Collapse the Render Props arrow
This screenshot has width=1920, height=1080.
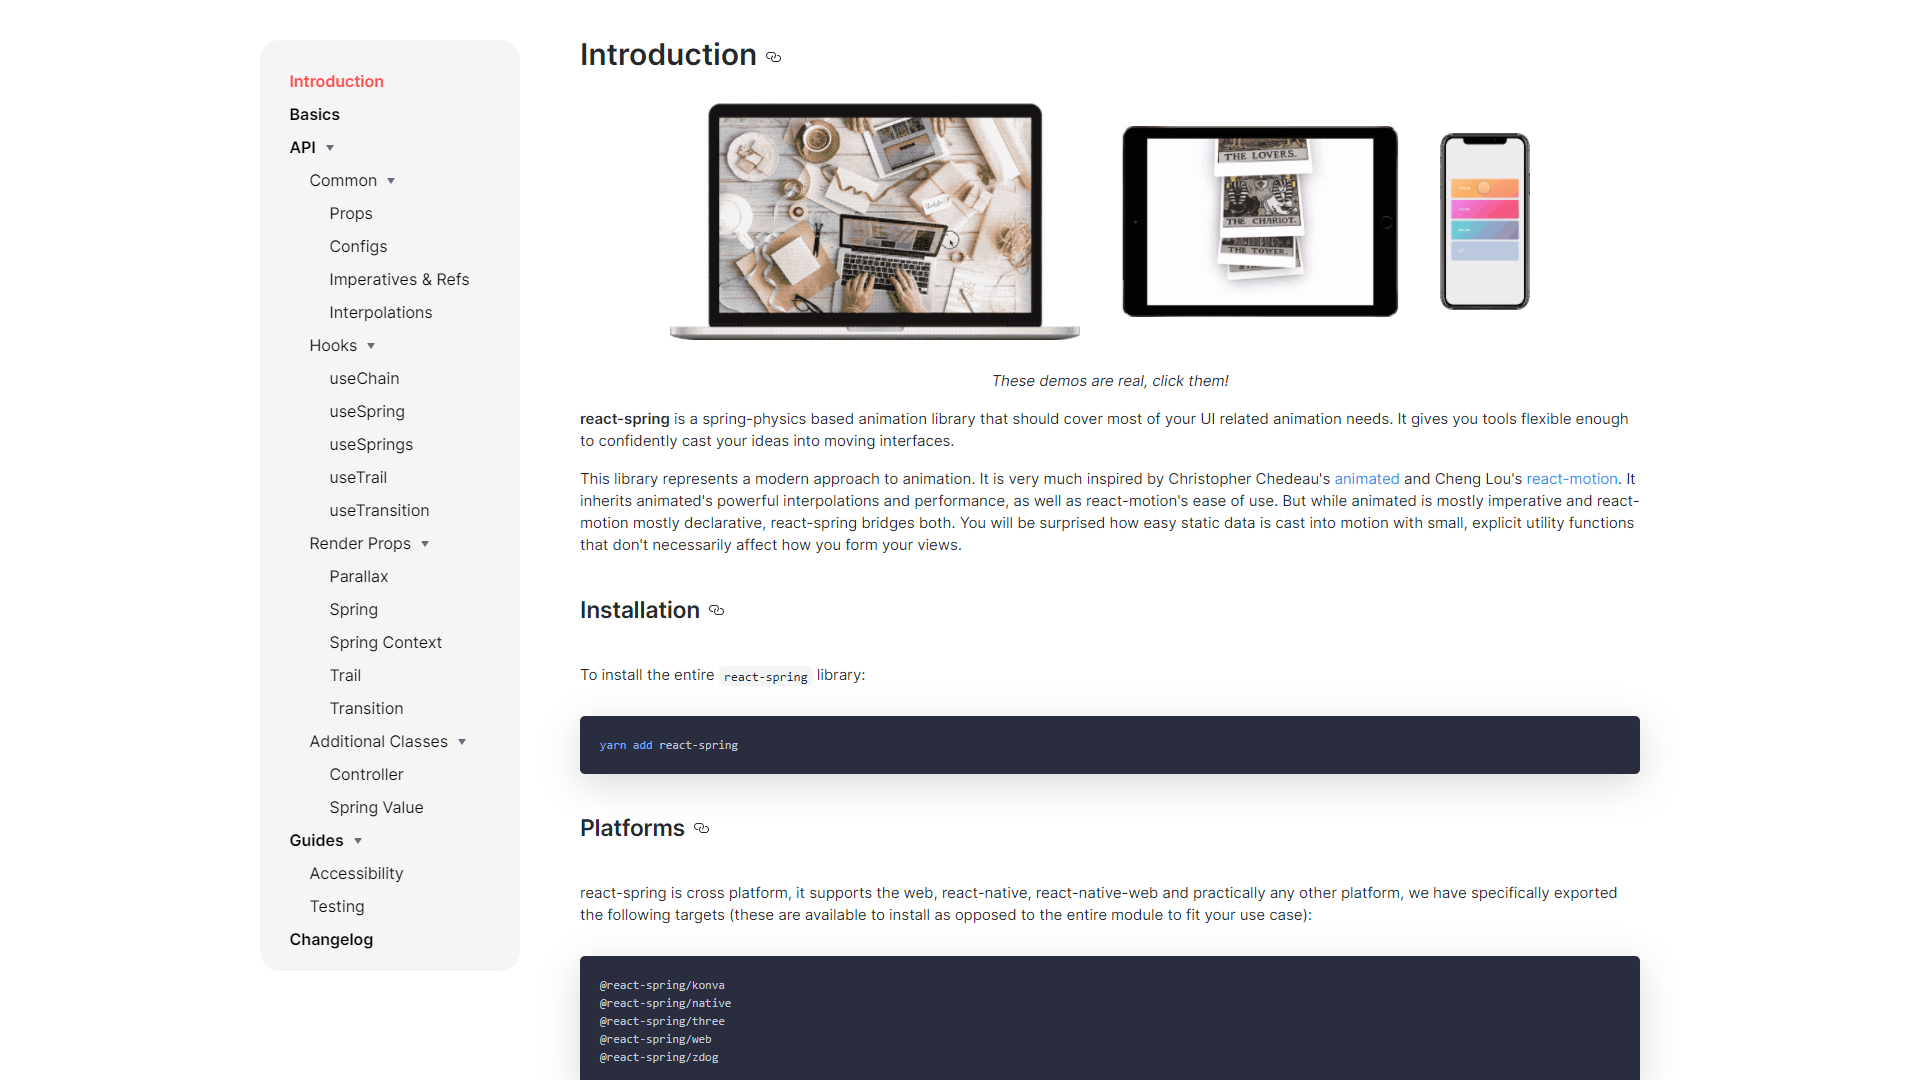point(425,544)
